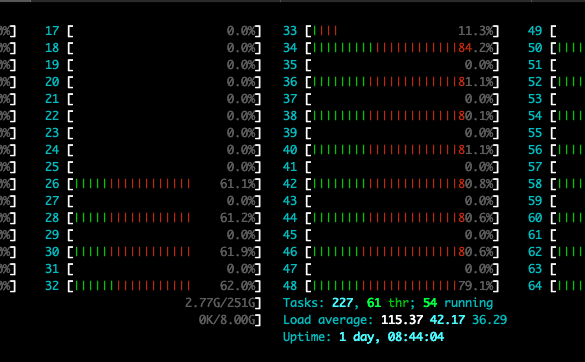This screenshot has height=362, width=585.
Task: Select the CPU number label 36
Action: tap(290, 82)
